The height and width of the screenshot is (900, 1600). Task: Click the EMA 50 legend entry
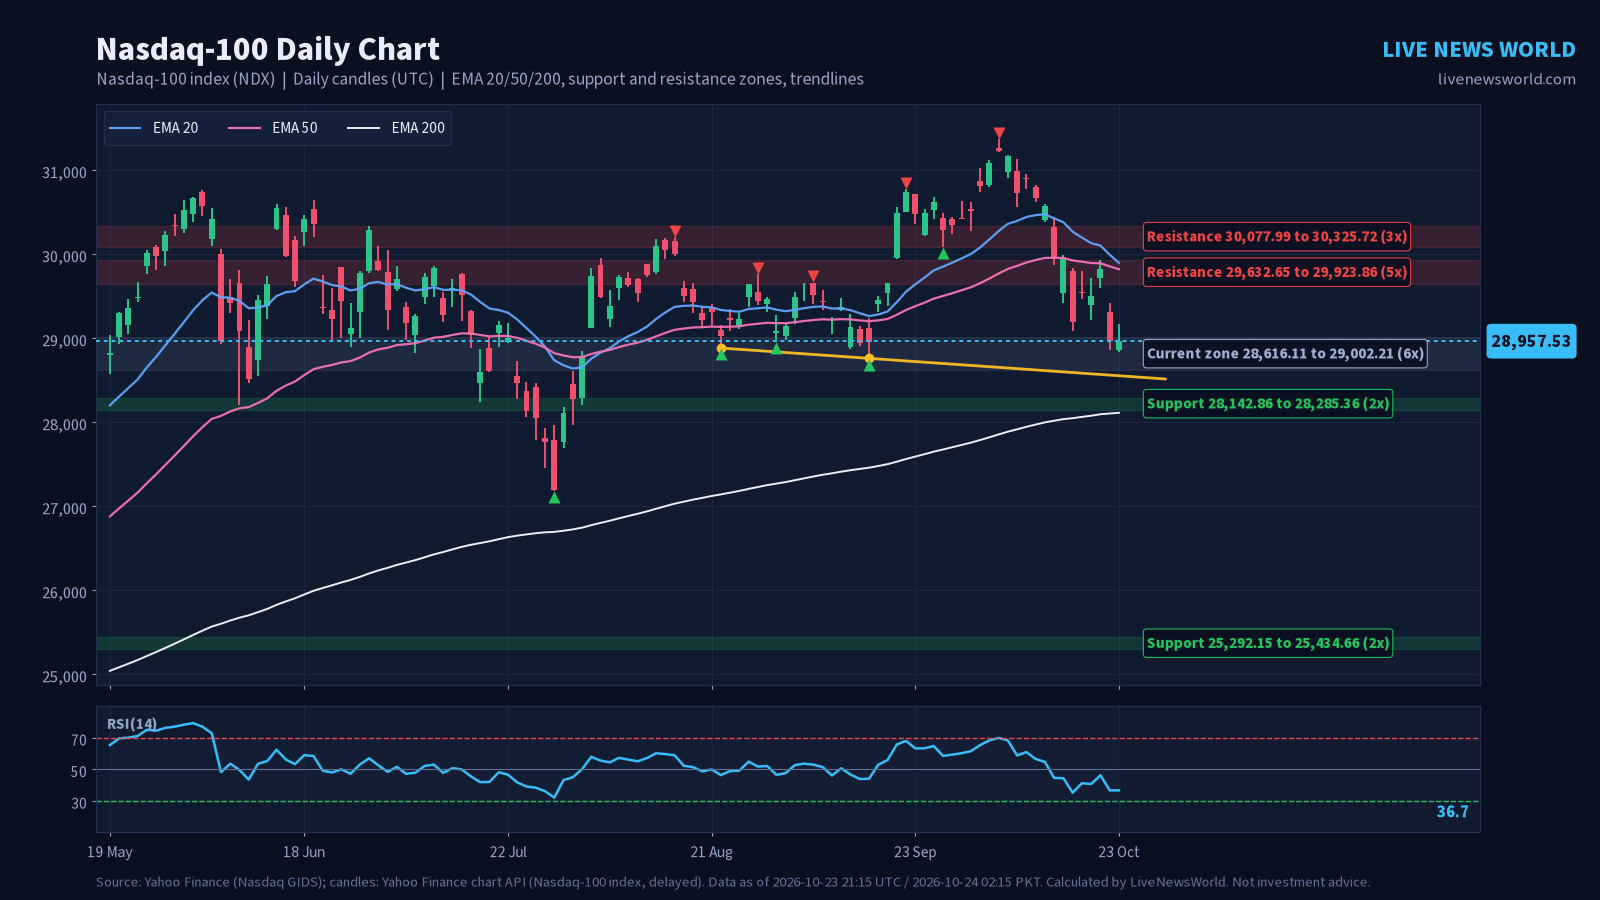273,128
